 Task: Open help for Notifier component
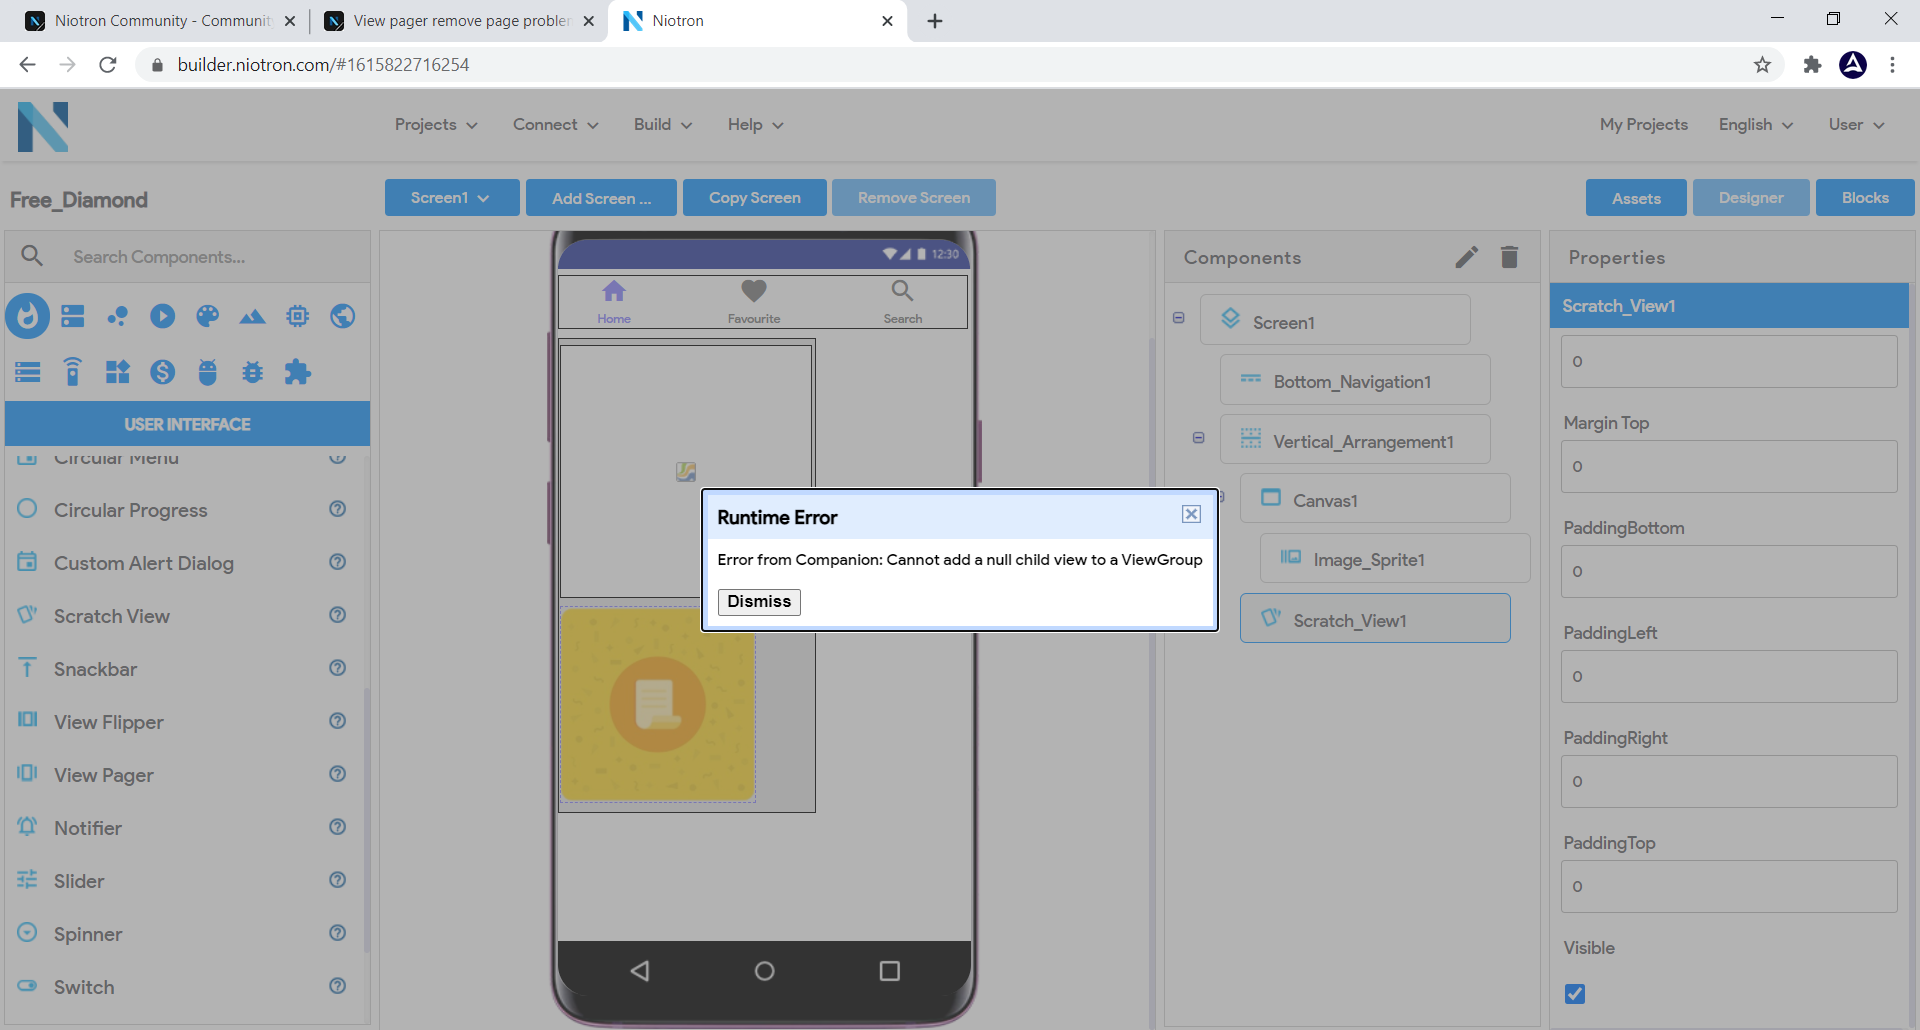click(338, 827)
